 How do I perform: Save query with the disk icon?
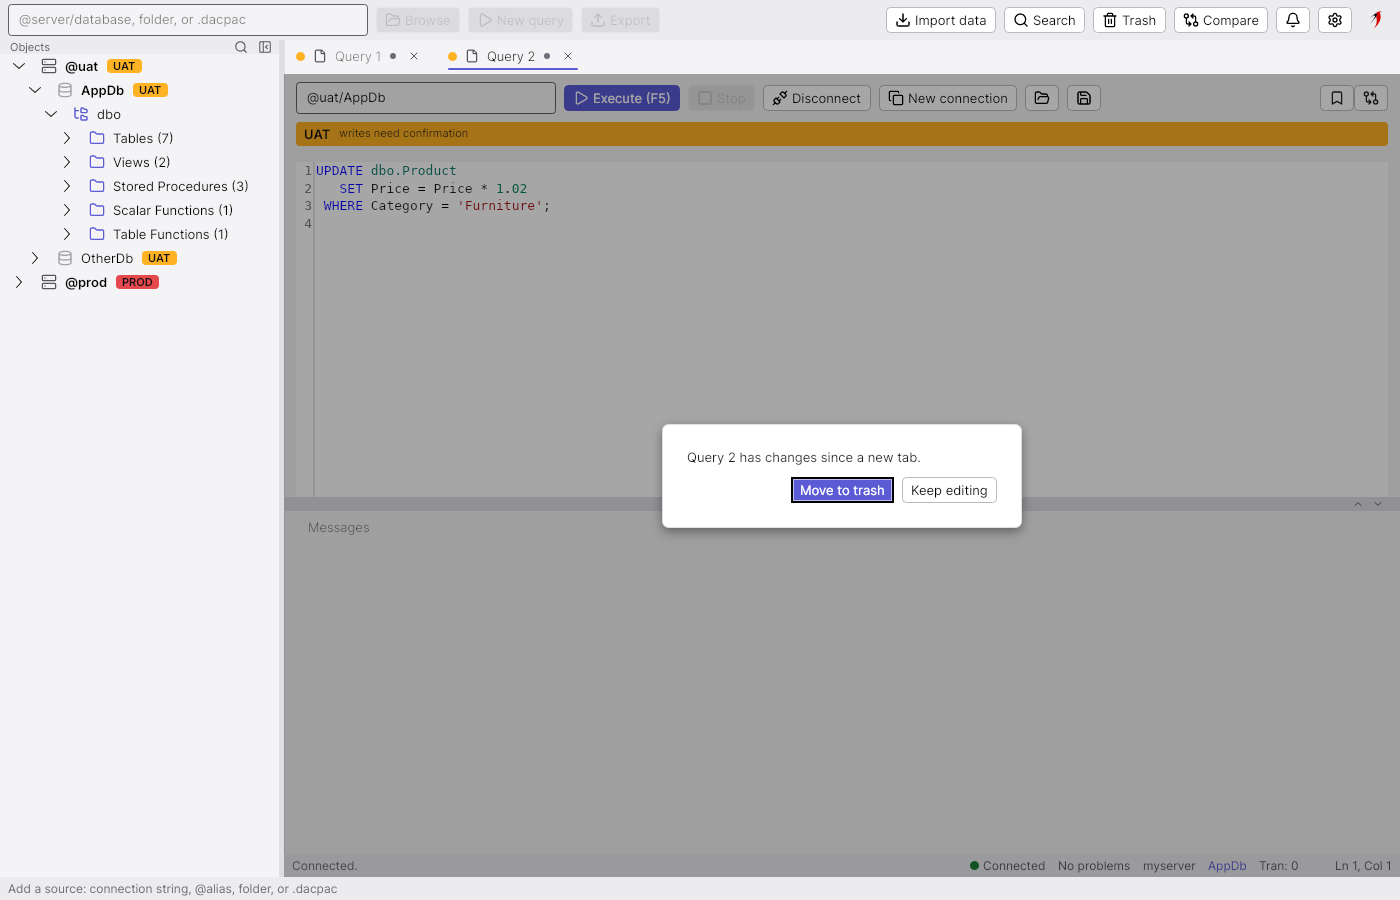point(1084,98)
